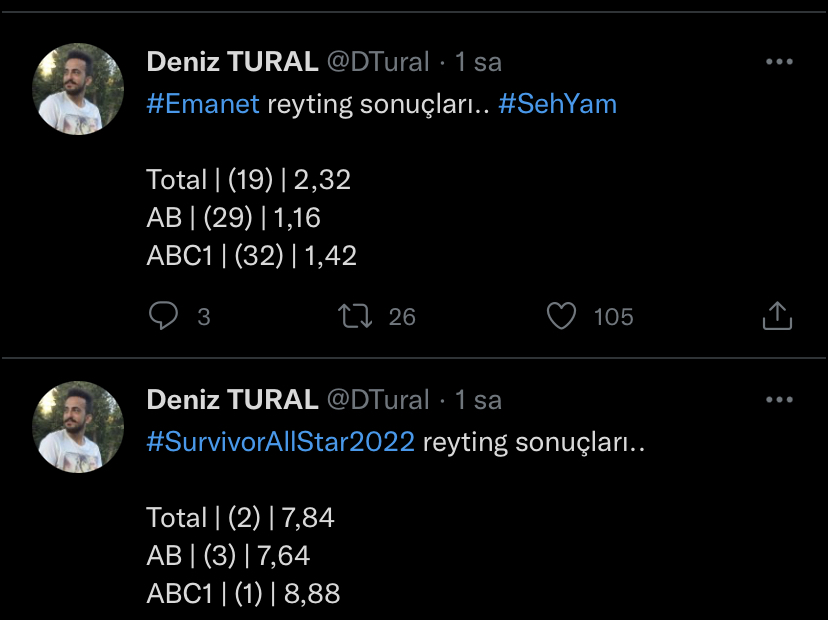Open Deniz TURAL's name on the #Emanet tweet
Image resolution: width=828 pixels, height=620 pixels.
pyautogui.click(x=232, y=62)
